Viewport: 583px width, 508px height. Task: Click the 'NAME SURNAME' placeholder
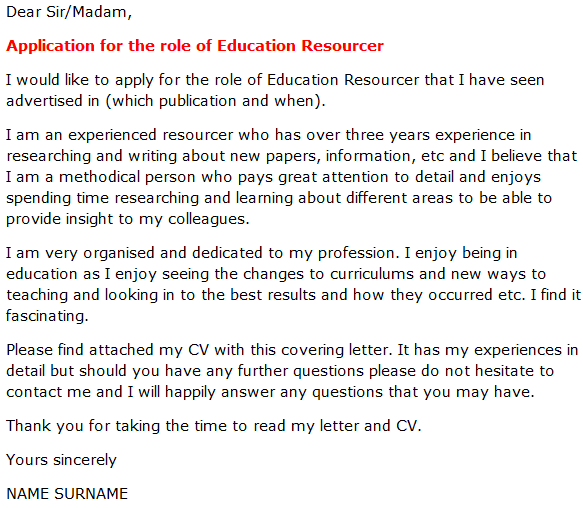pyautogui.click(x=67, y=494)
